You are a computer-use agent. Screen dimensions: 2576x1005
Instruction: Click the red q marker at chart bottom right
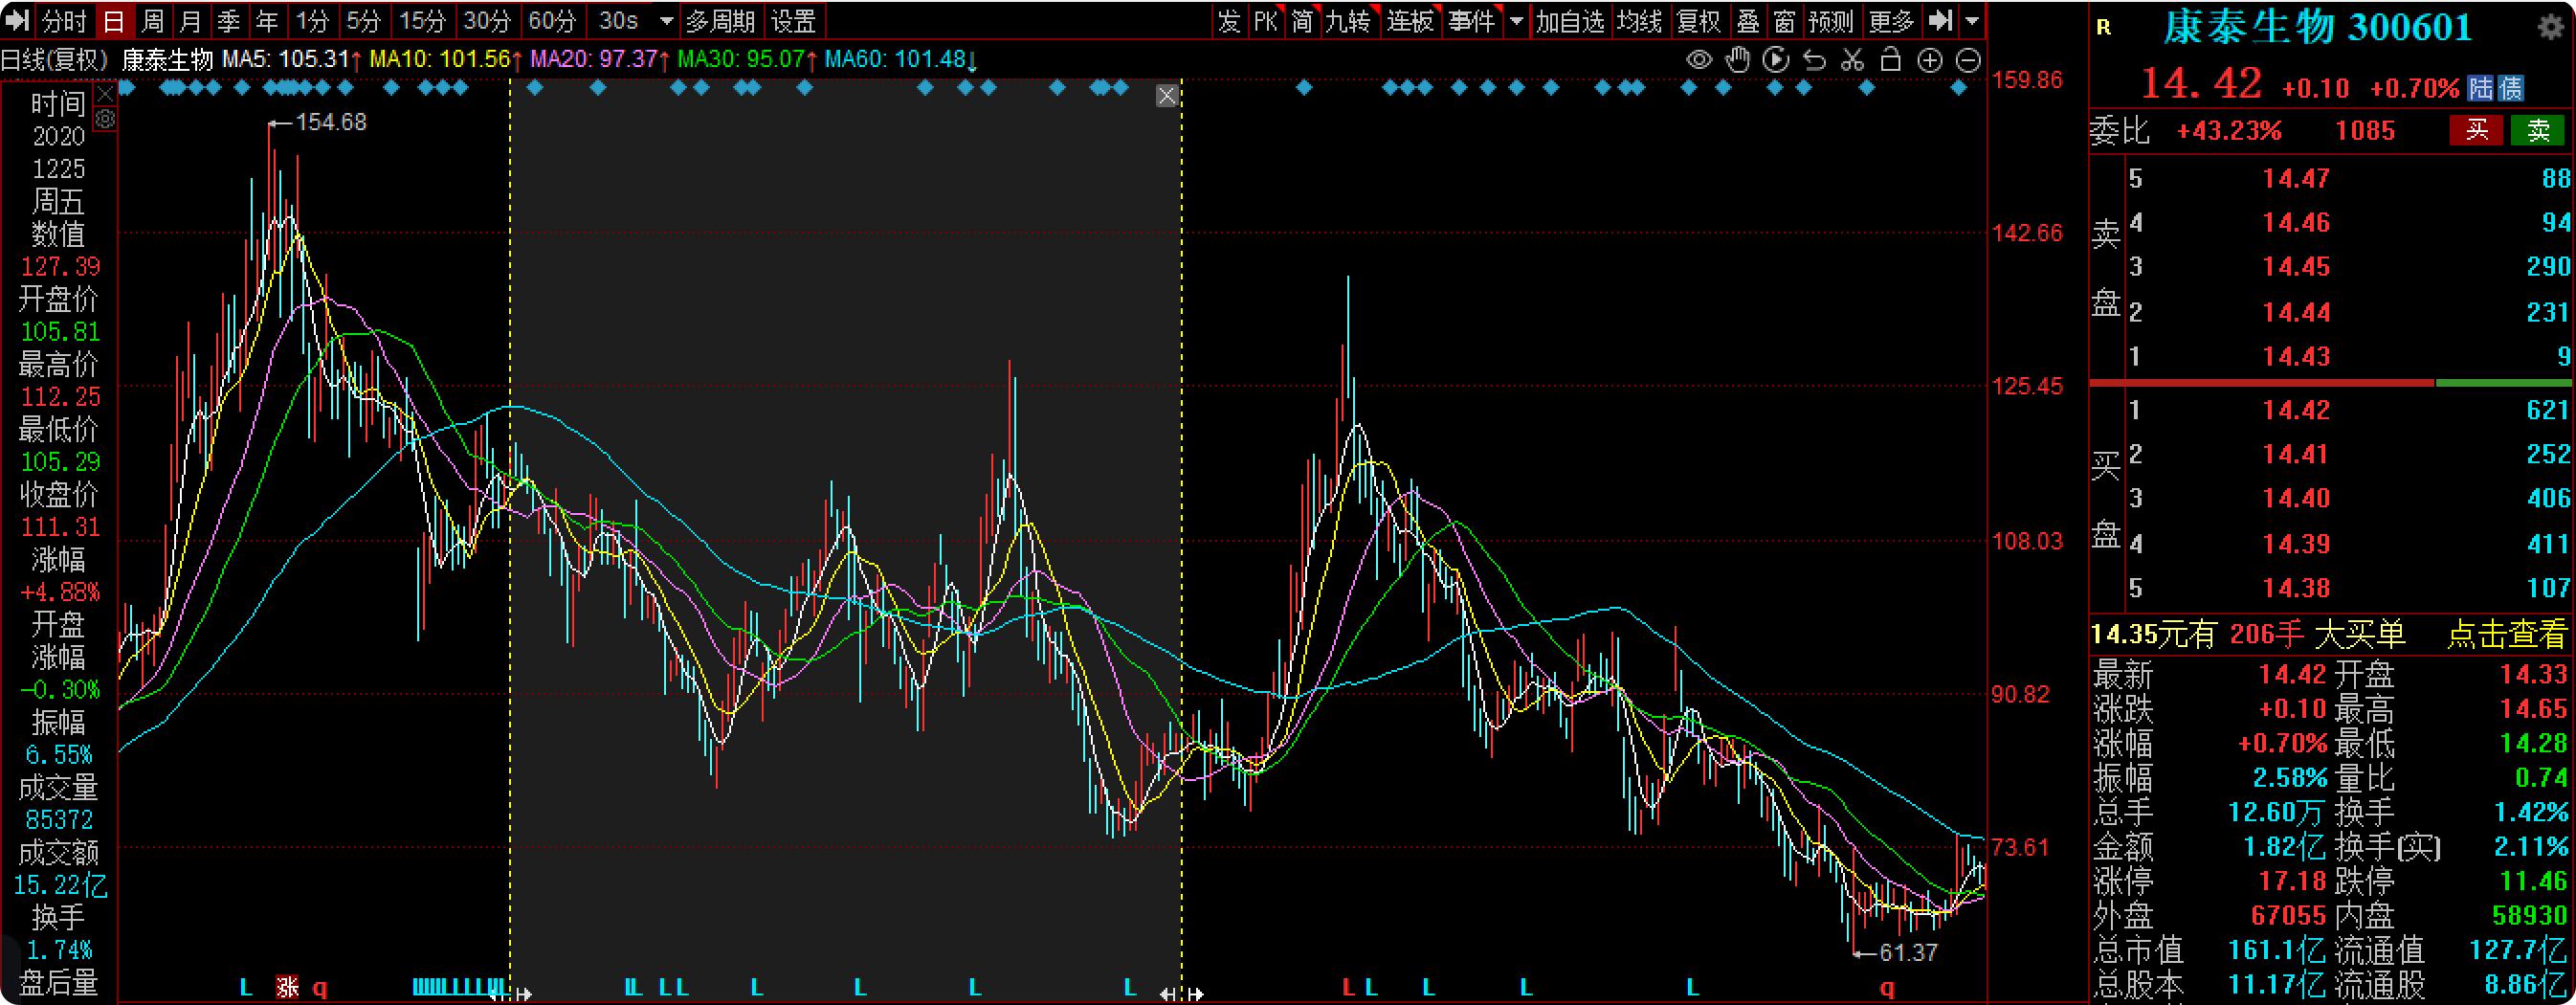[x=1887, y=988]
